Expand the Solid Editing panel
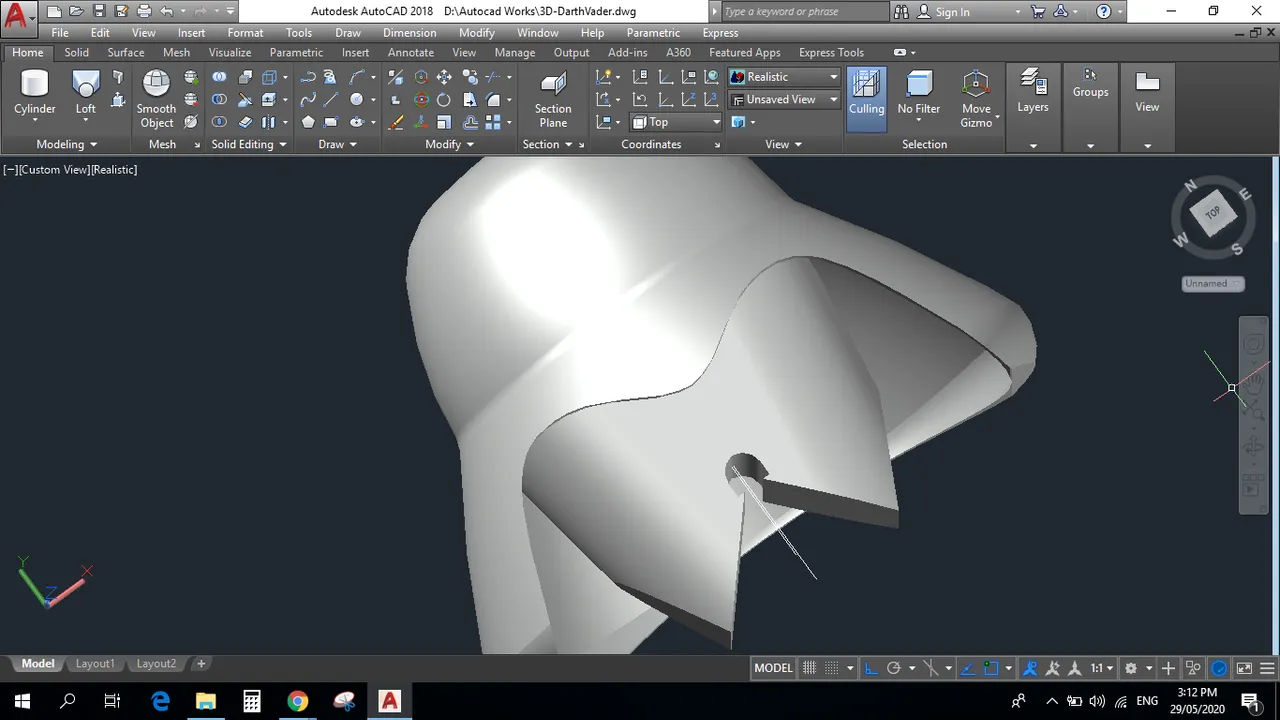This screenshot has width=1280, height=720. pos(249,144)
